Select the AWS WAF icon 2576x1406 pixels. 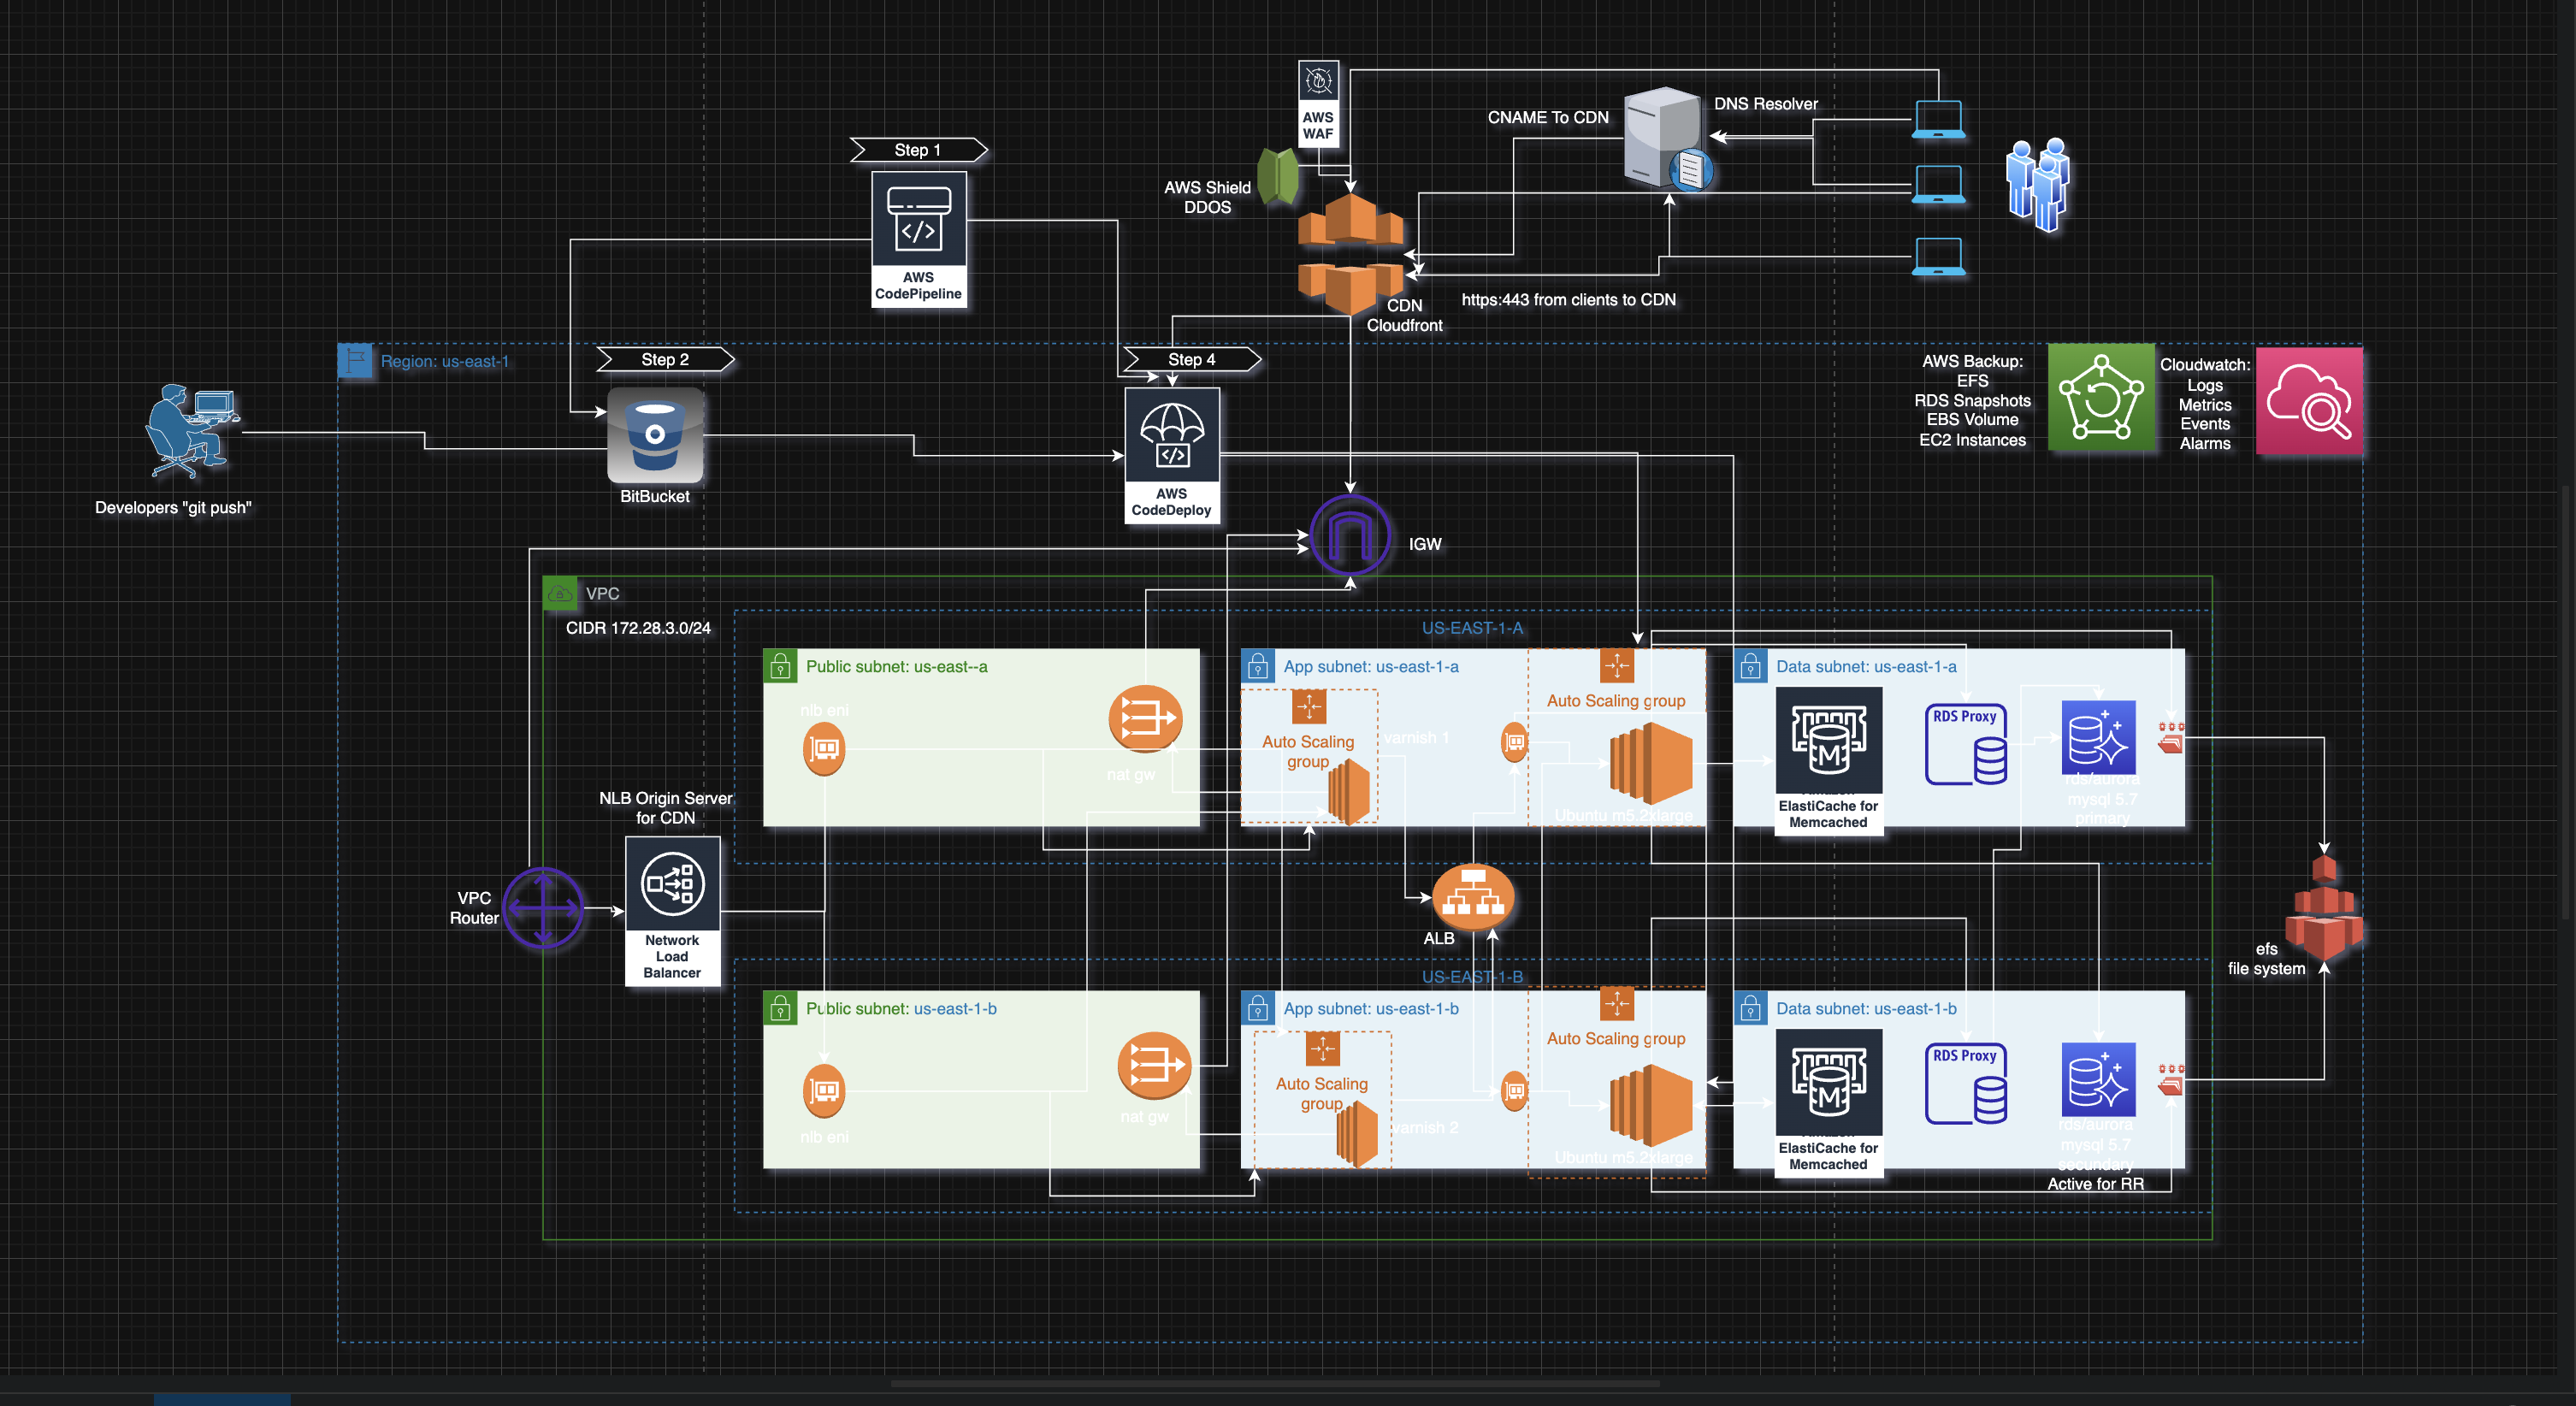tap(1318, 104)
